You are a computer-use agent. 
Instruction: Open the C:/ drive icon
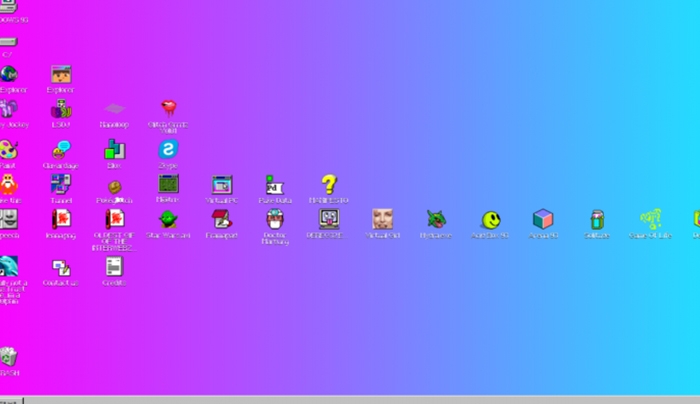(8, 42)
